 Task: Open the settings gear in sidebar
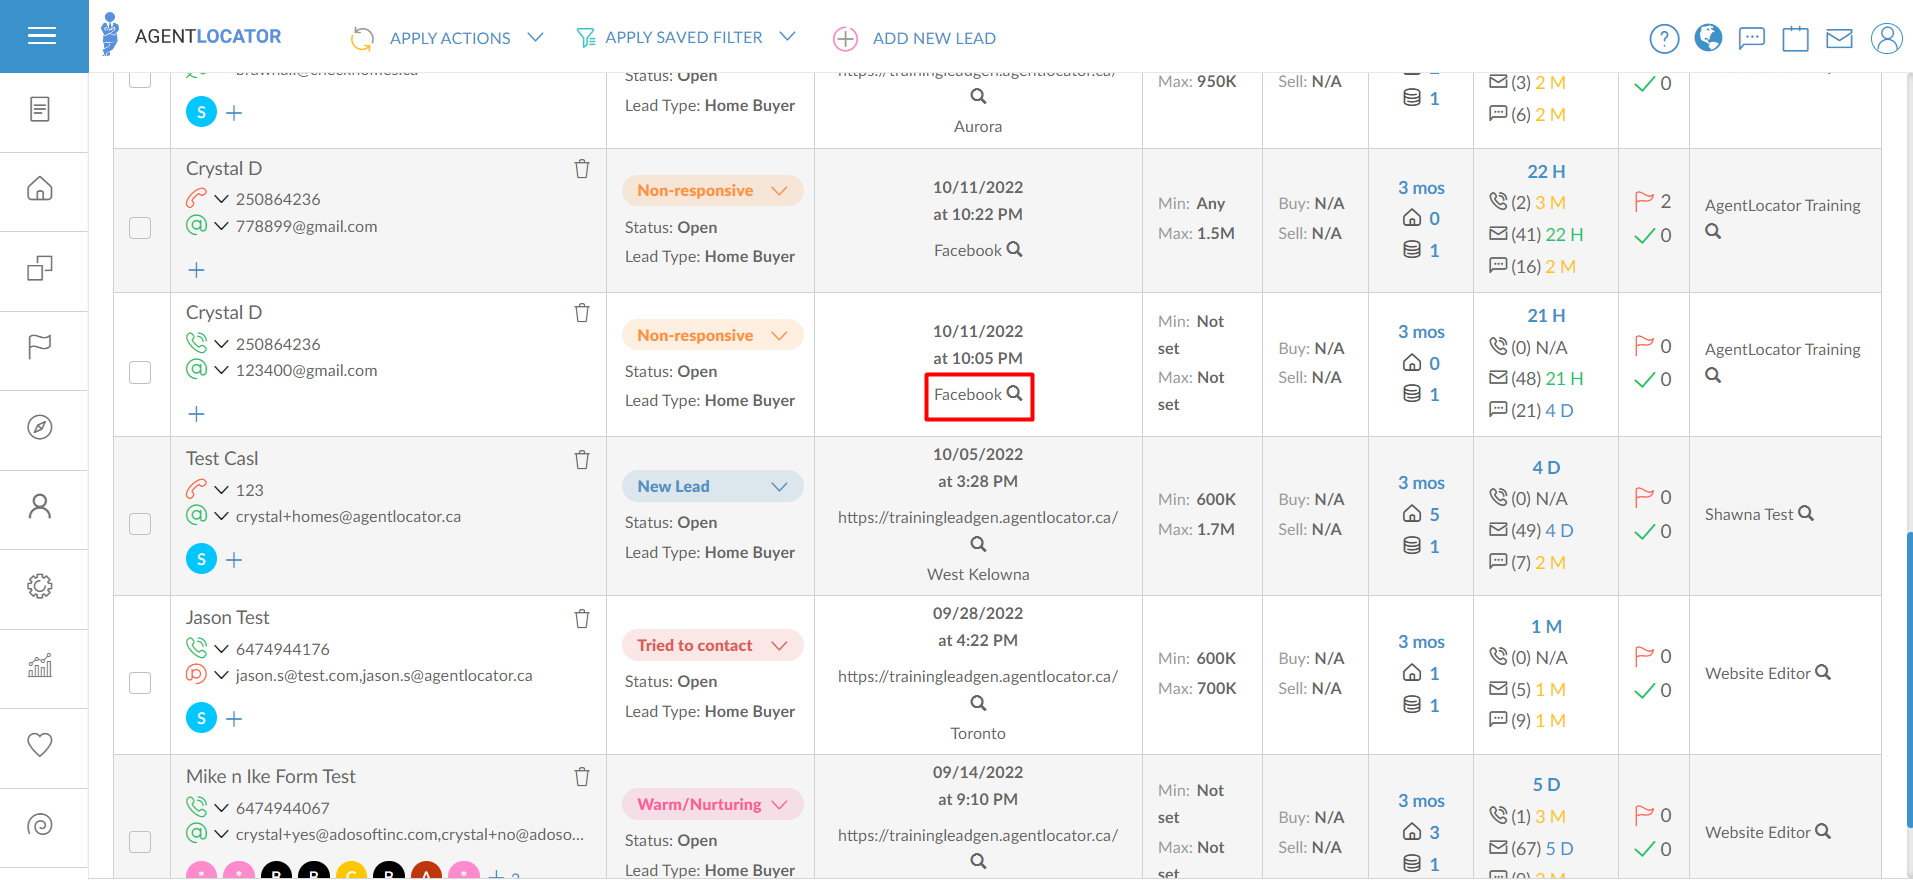point(40,586)
